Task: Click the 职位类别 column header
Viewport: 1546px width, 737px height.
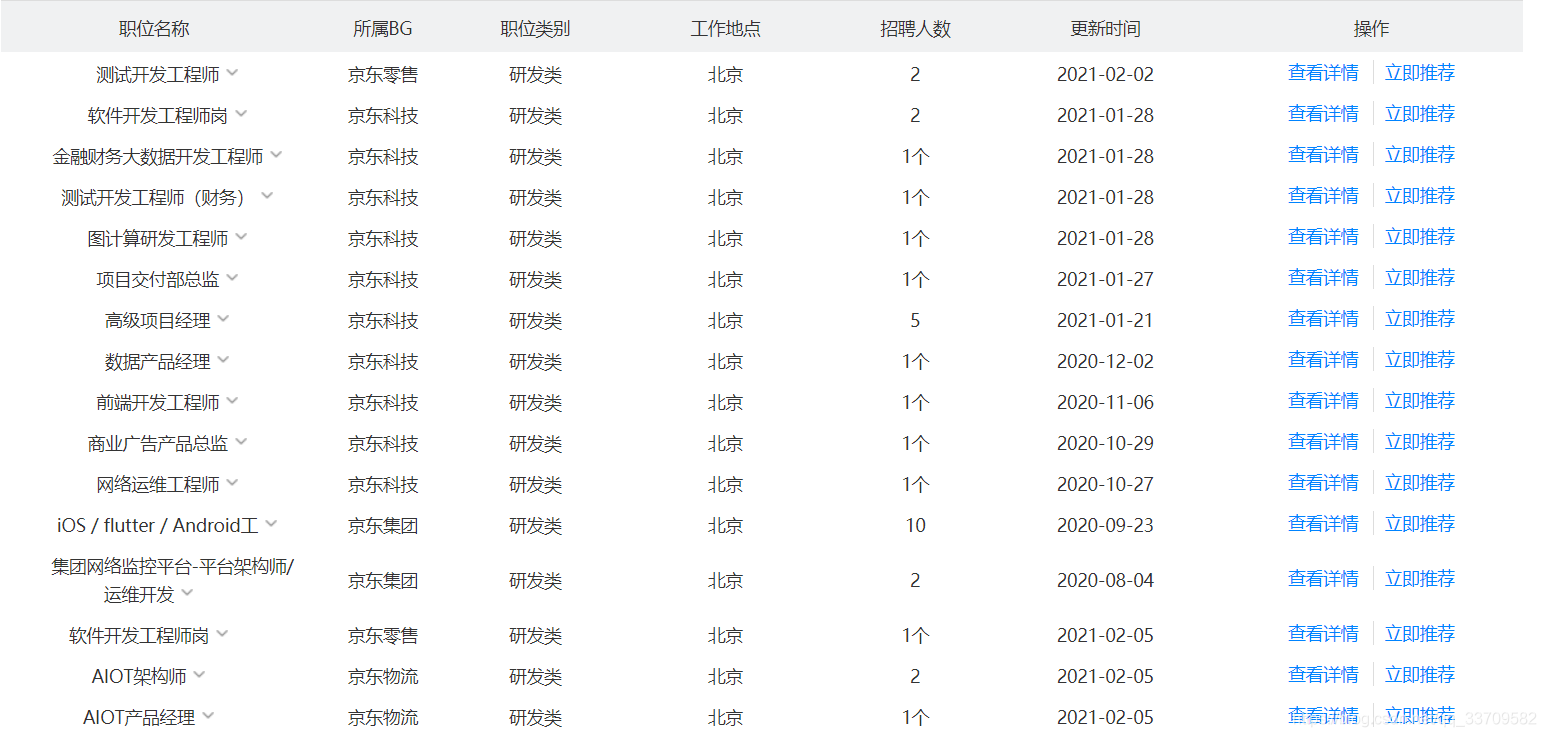Action: 535,29
